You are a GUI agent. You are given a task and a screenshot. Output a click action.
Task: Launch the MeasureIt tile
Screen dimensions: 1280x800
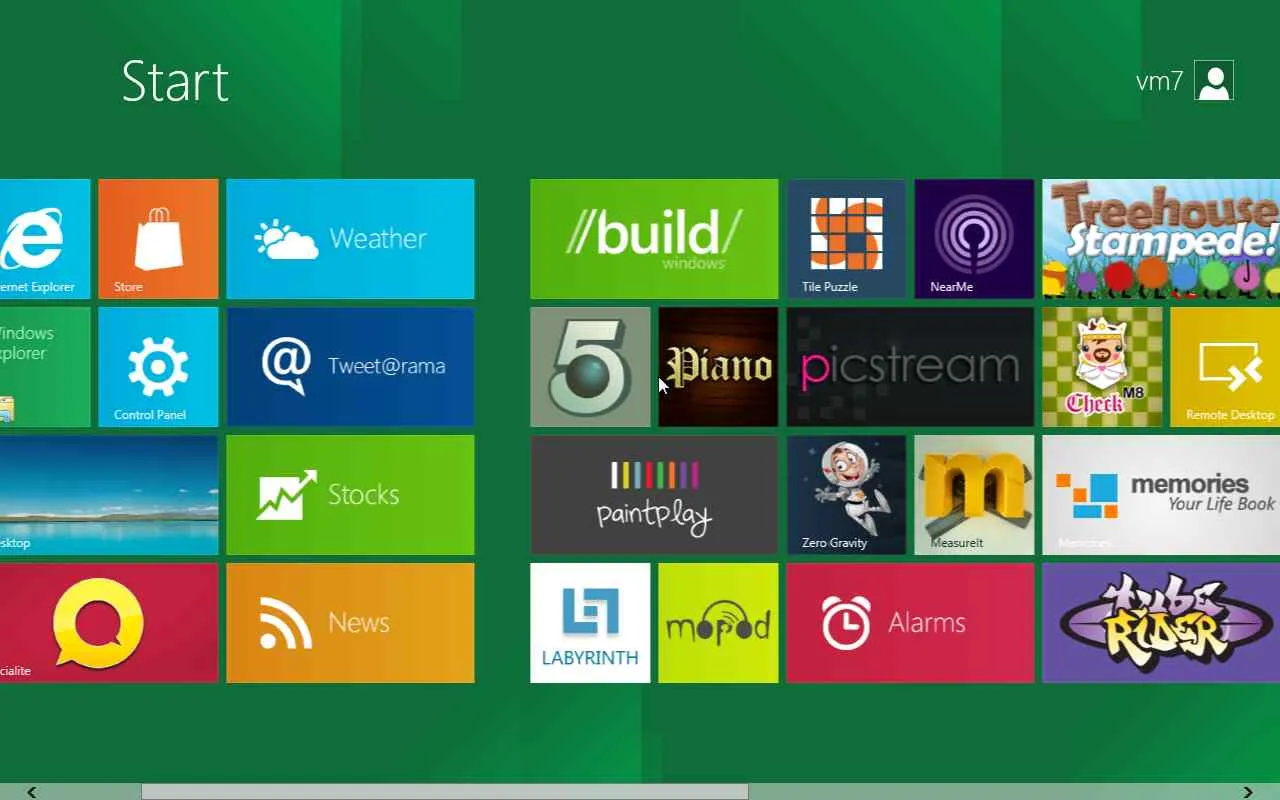tap(974, 495)
